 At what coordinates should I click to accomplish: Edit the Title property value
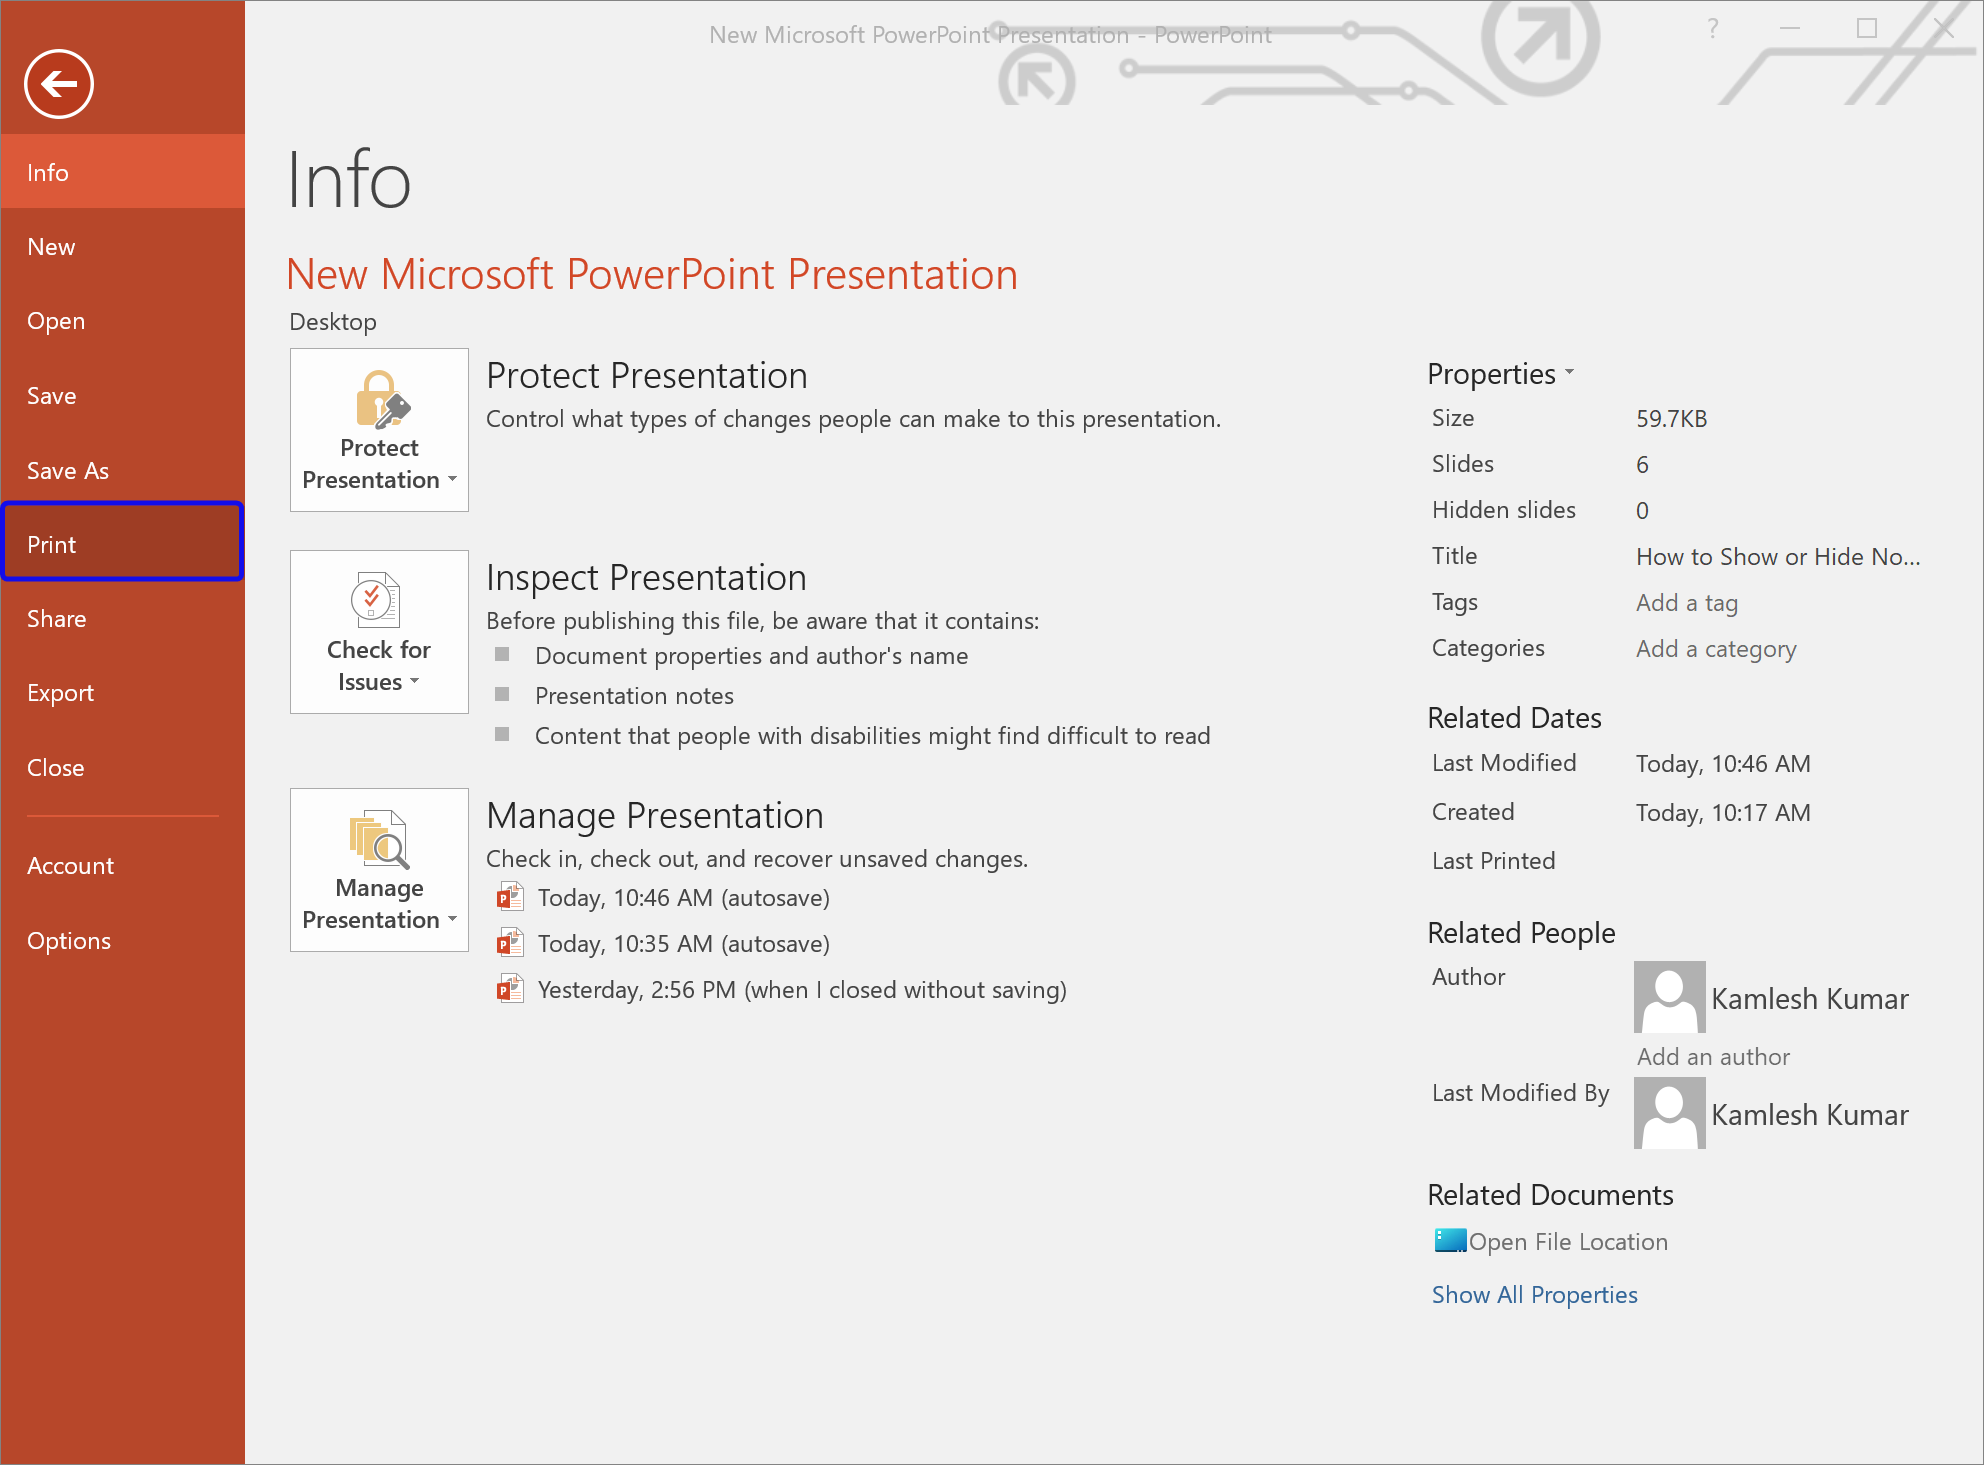pyautogui.click(x=1778, y=557)
